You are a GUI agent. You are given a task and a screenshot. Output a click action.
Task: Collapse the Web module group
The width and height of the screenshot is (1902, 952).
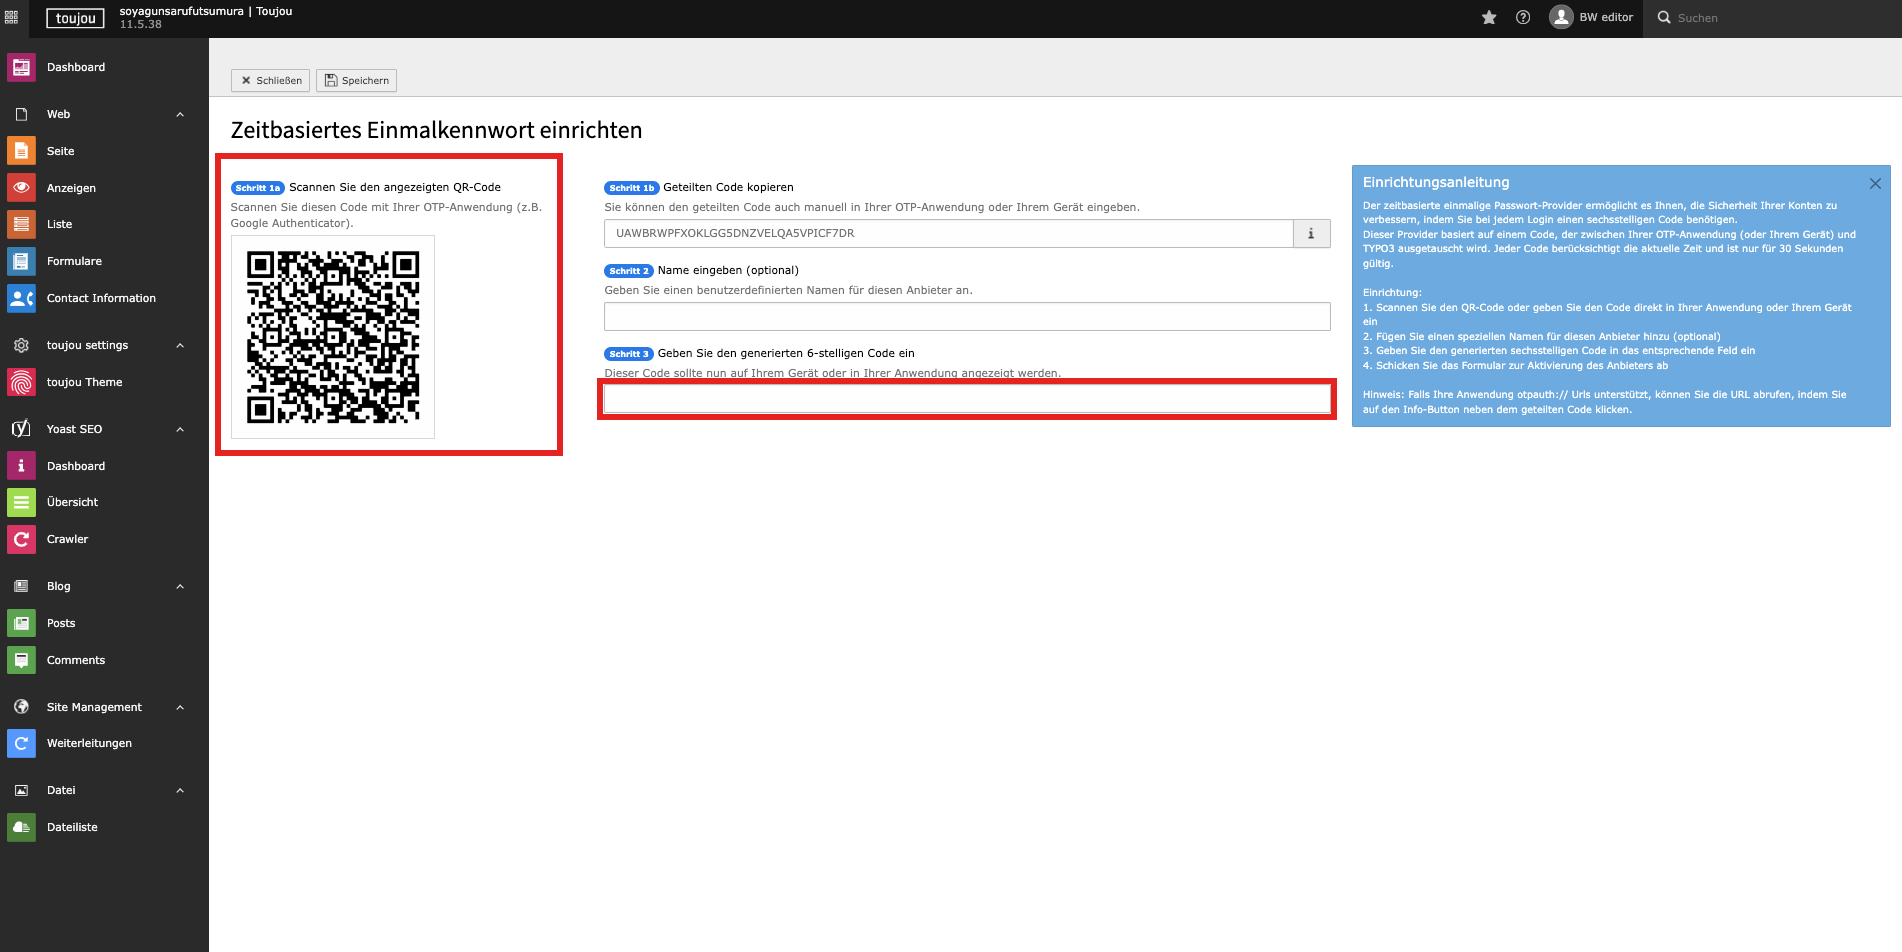[x=180, y=115]
